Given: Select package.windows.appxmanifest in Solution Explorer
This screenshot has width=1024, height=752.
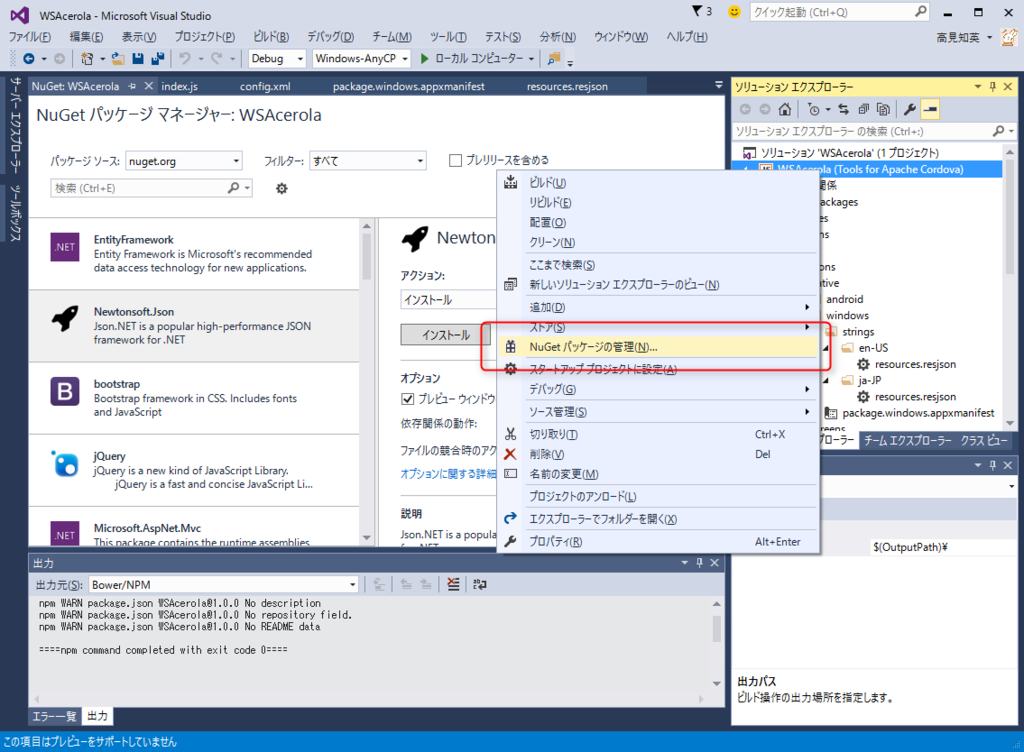Looking at the screenshot, I should pos(918,413).
